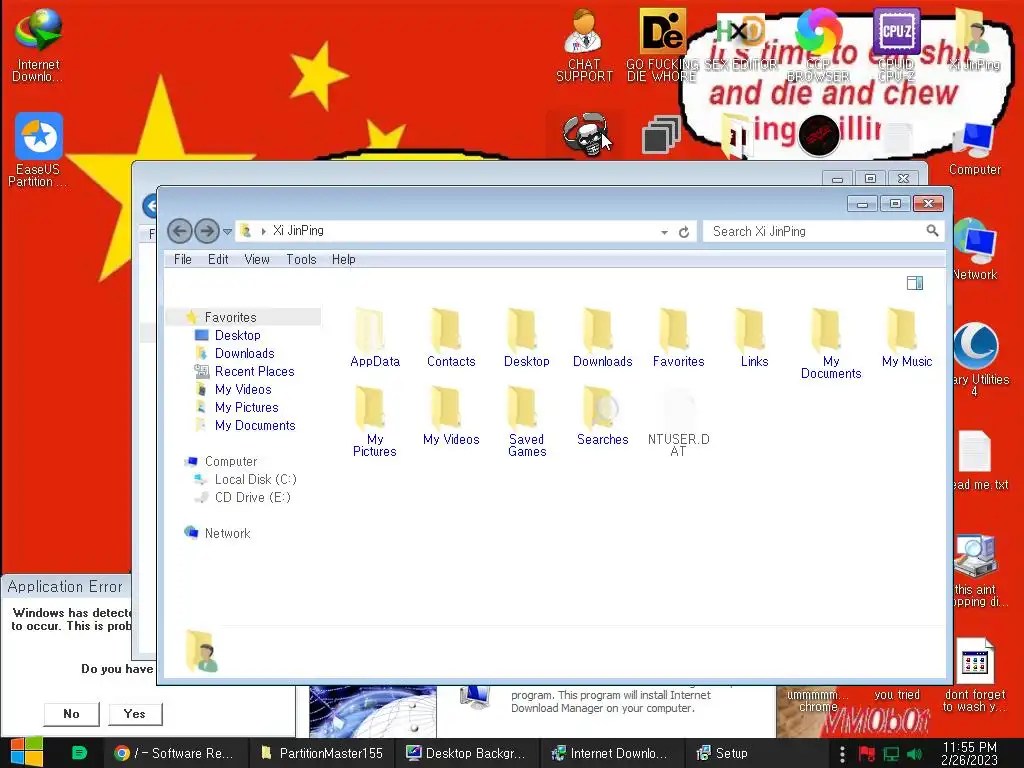Screen dimensions: 1024x768
Task: Select My Videos in navigation pane
Action: coord(243,389)
